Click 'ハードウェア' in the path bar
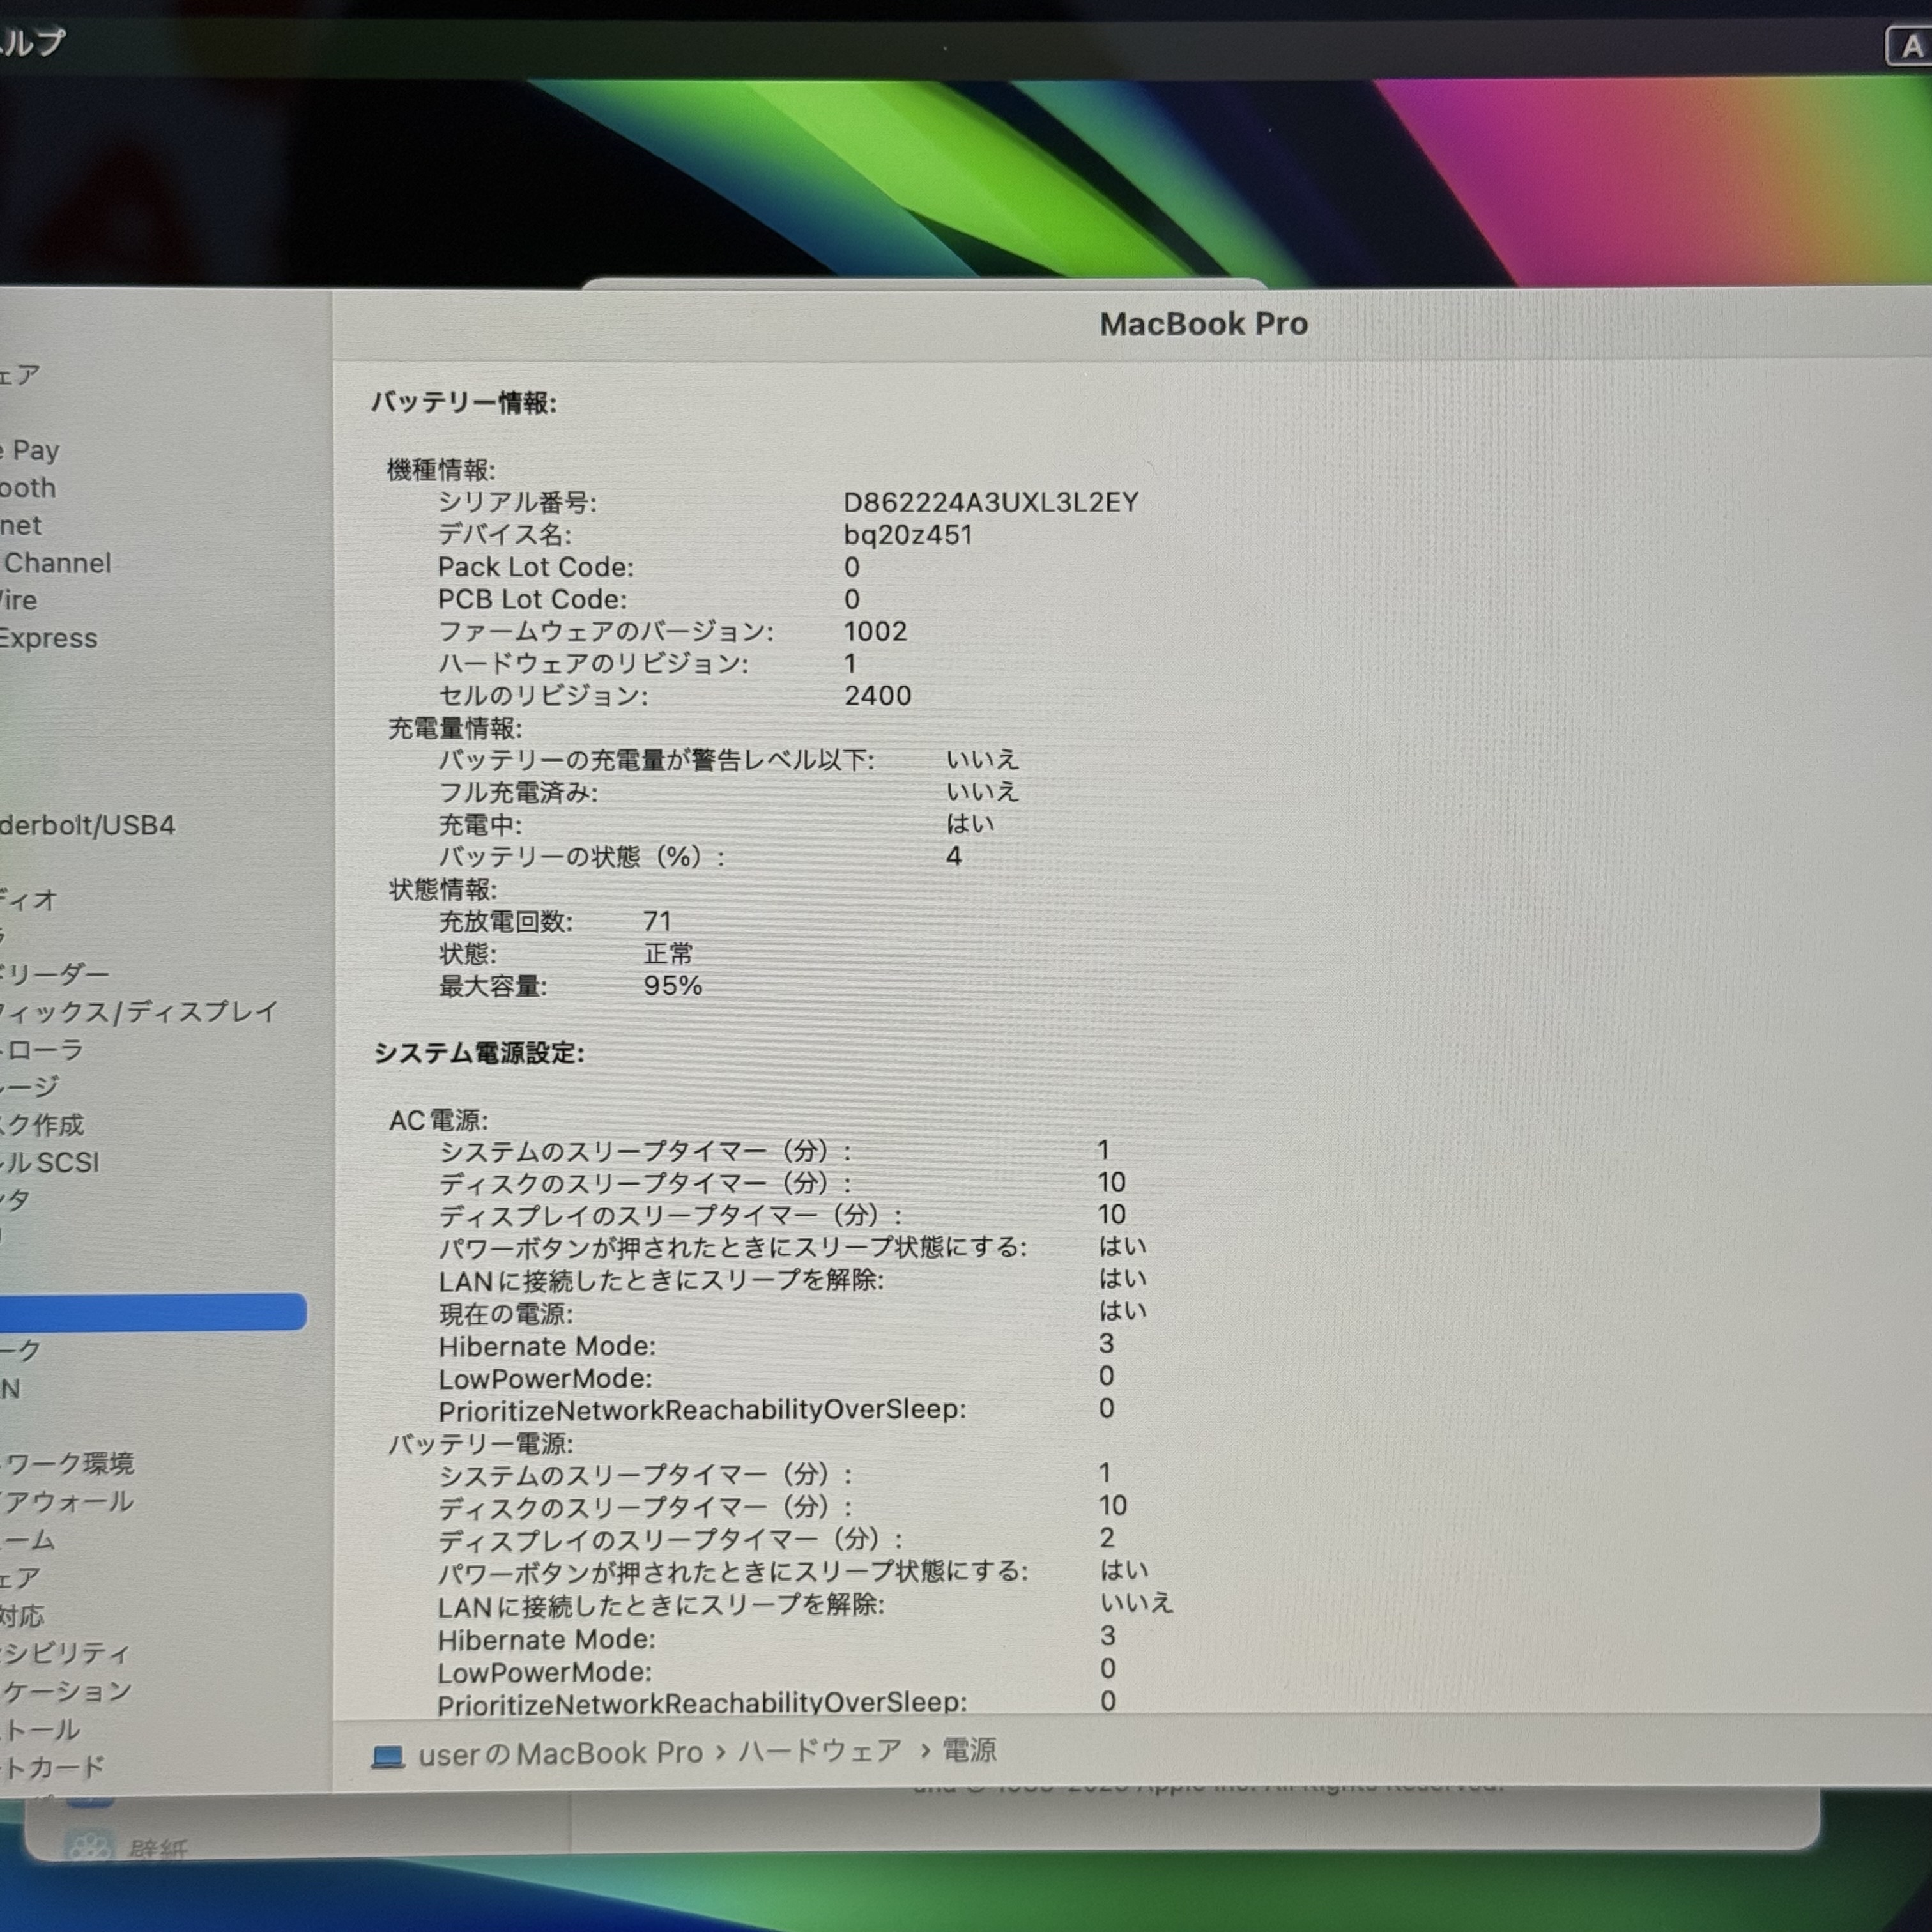Viewport: 1932px width, 1932px height. coord(820,1752)
